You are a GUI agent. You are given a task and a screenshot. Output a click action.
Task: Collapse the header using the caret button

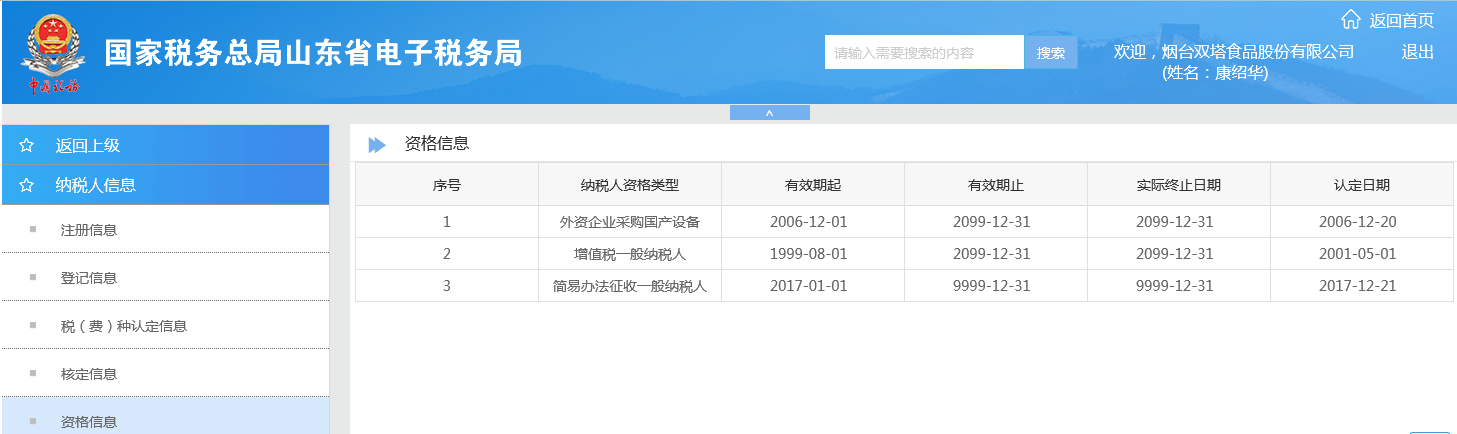click(769, 113)
